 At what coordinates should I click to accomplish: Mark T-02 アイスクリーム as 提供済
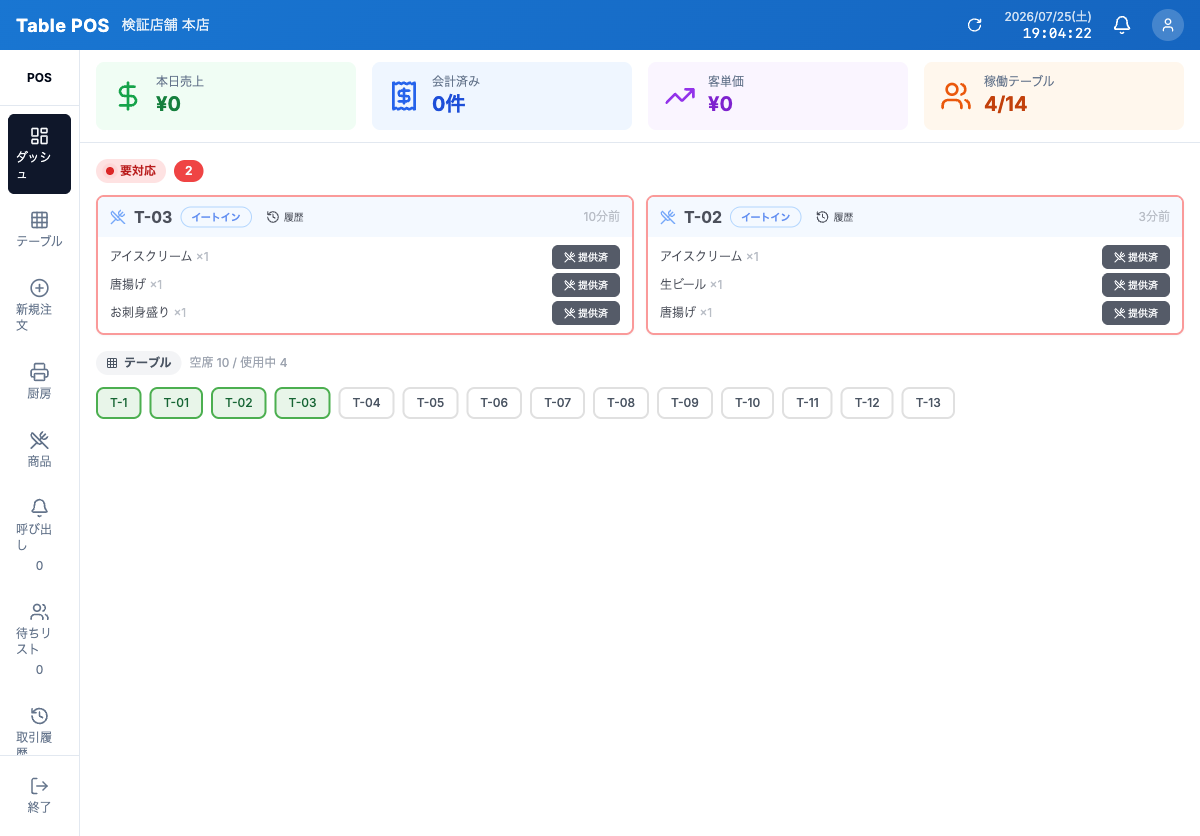point(1136,257)
